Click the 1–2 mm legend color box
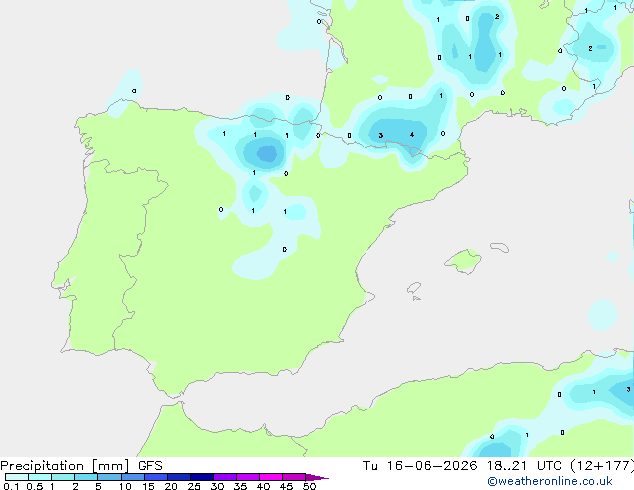This screenshot has height=490, width=634. [x=63, y=477]
